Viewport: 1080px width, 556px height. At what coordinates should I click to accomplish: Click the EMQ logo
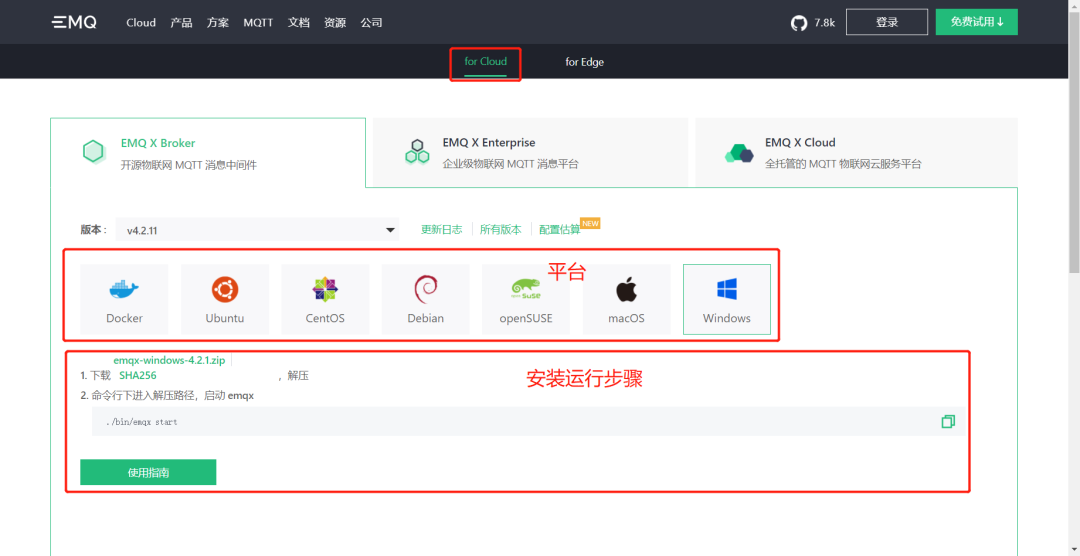[74, 22]
